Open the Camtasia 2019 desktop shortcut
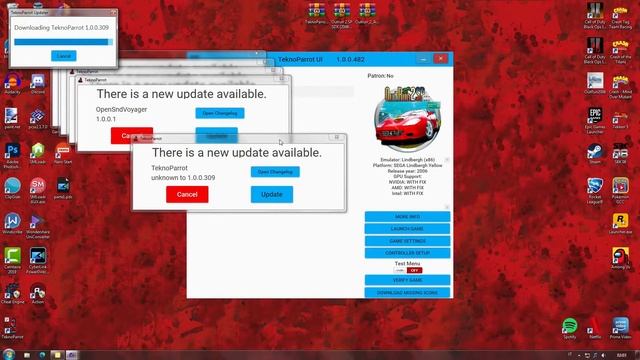 12,260
